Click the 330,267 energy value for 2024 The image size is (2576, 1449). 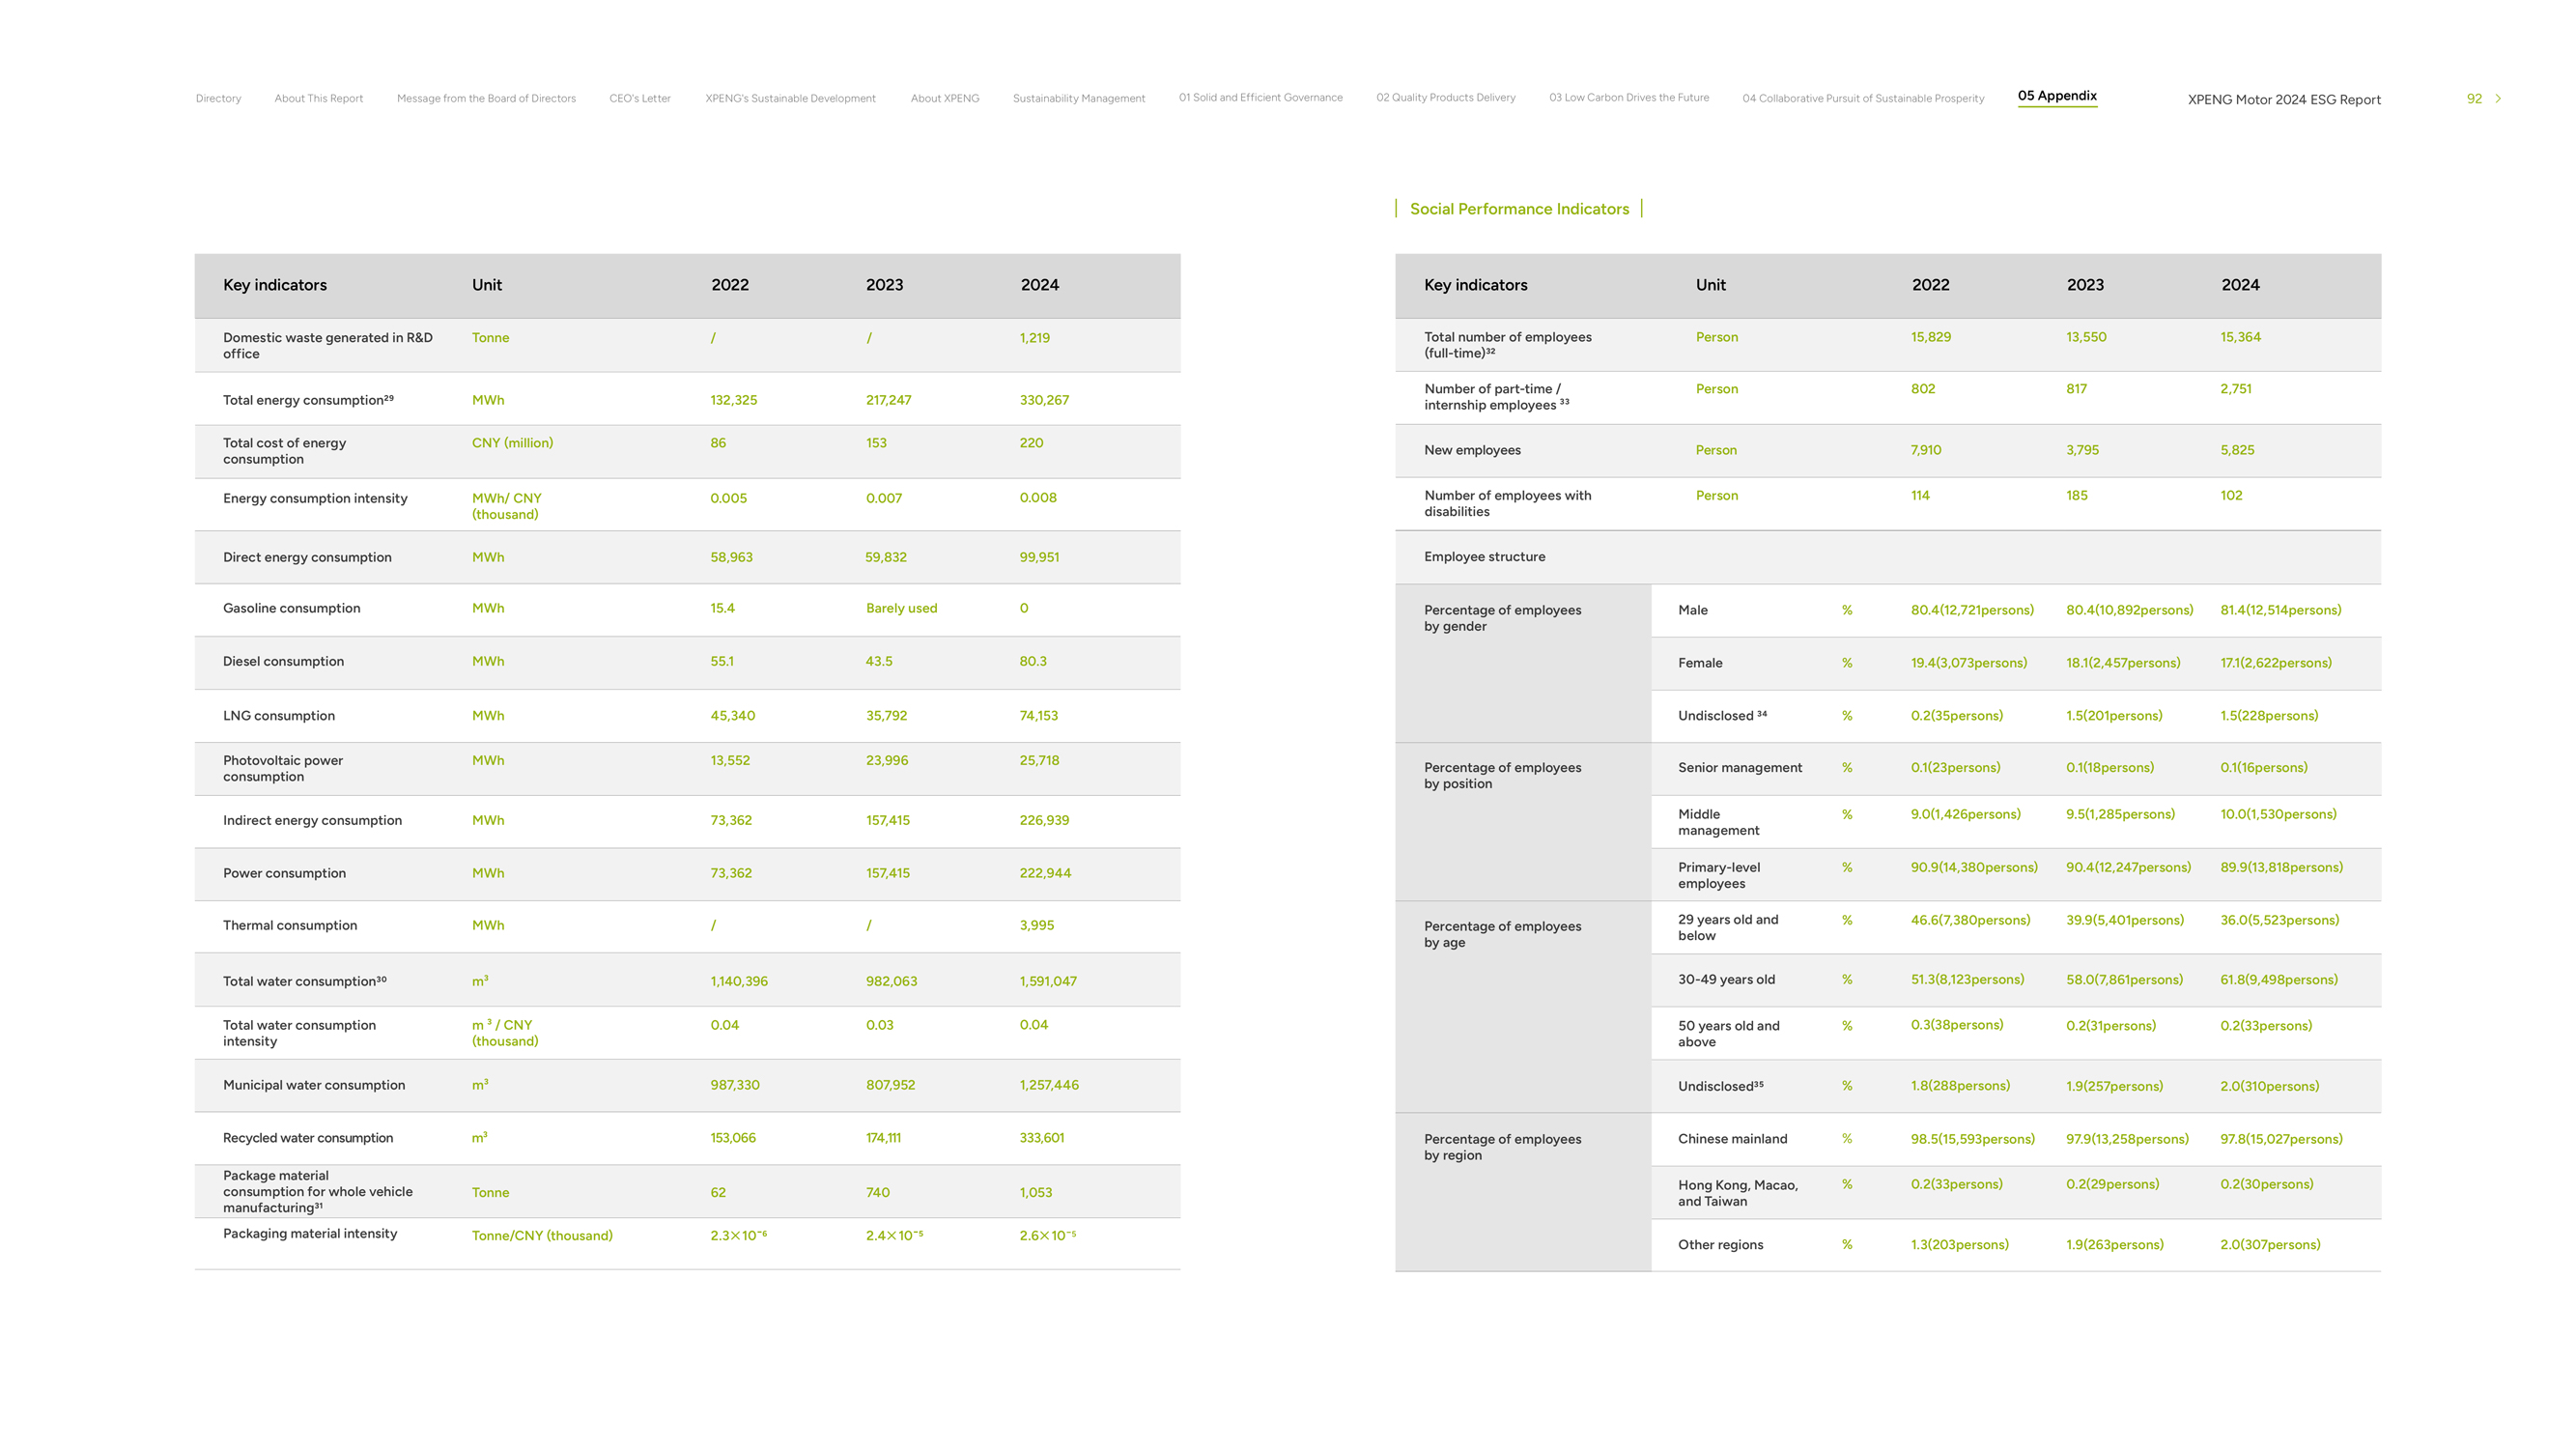coord(1043,400)
